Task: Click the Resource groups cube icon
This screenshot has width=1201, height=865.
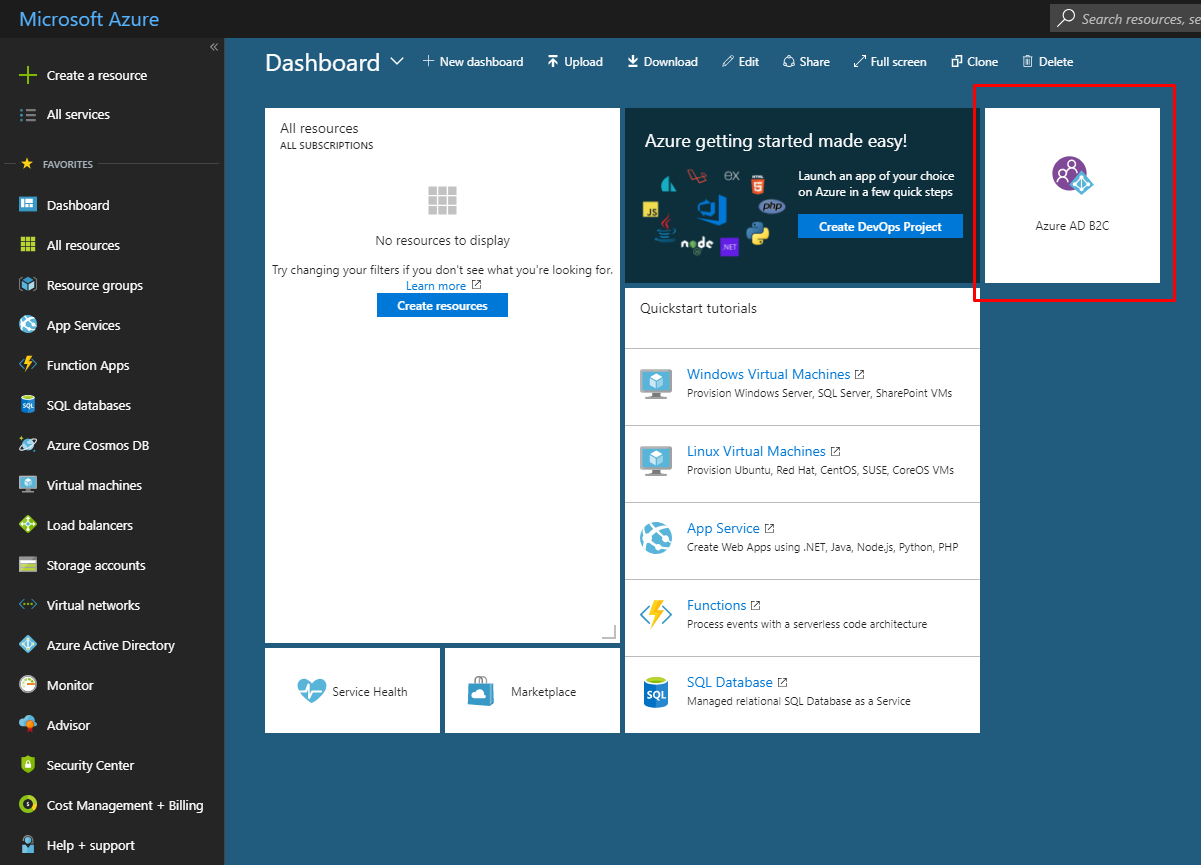Action: tap(28, 285)
